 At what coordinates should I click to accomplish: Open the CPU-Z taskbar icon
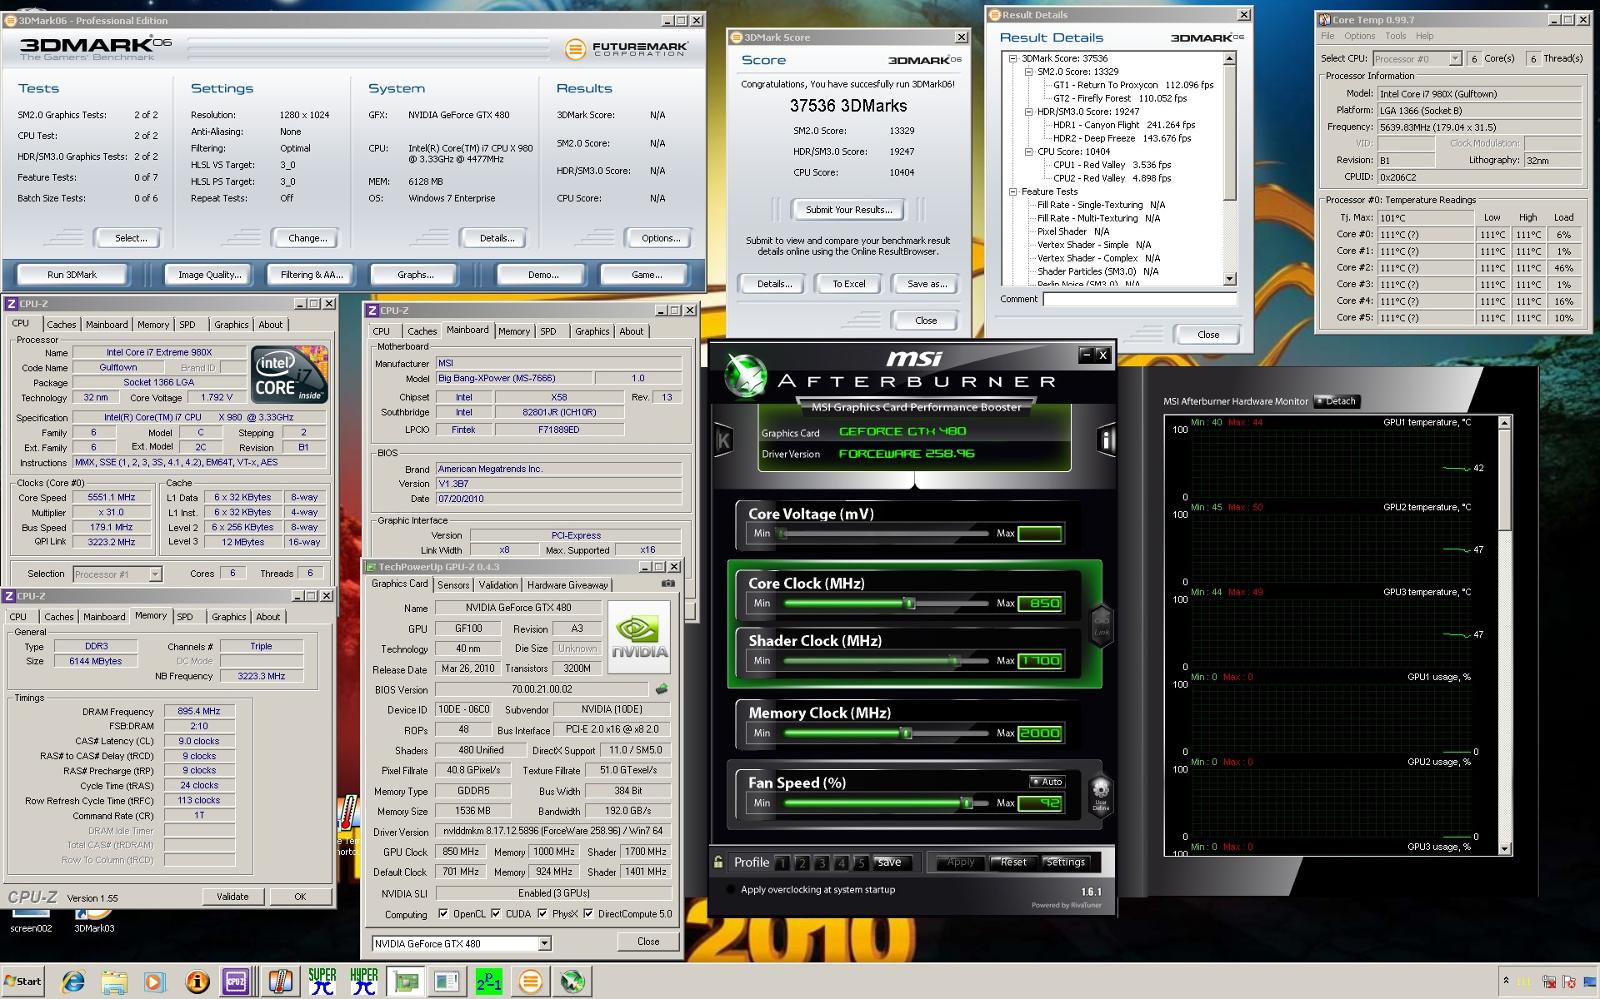pyautogui.click(x=236, y=981)
